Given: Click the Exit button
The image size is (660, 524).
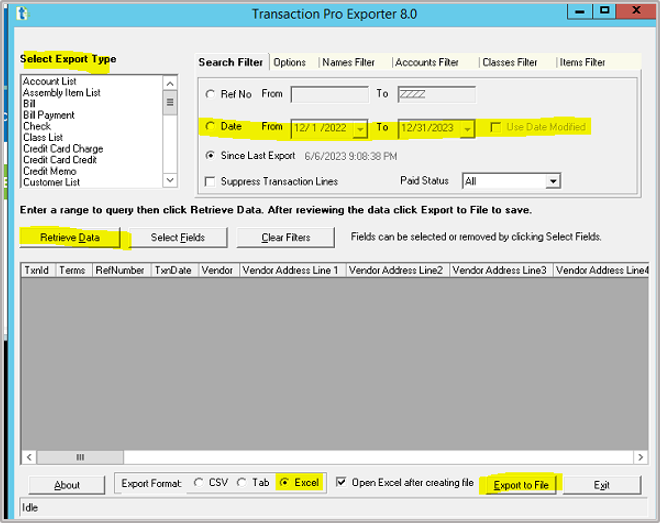Looking at the screenshot, I should [x=602, y=485].
